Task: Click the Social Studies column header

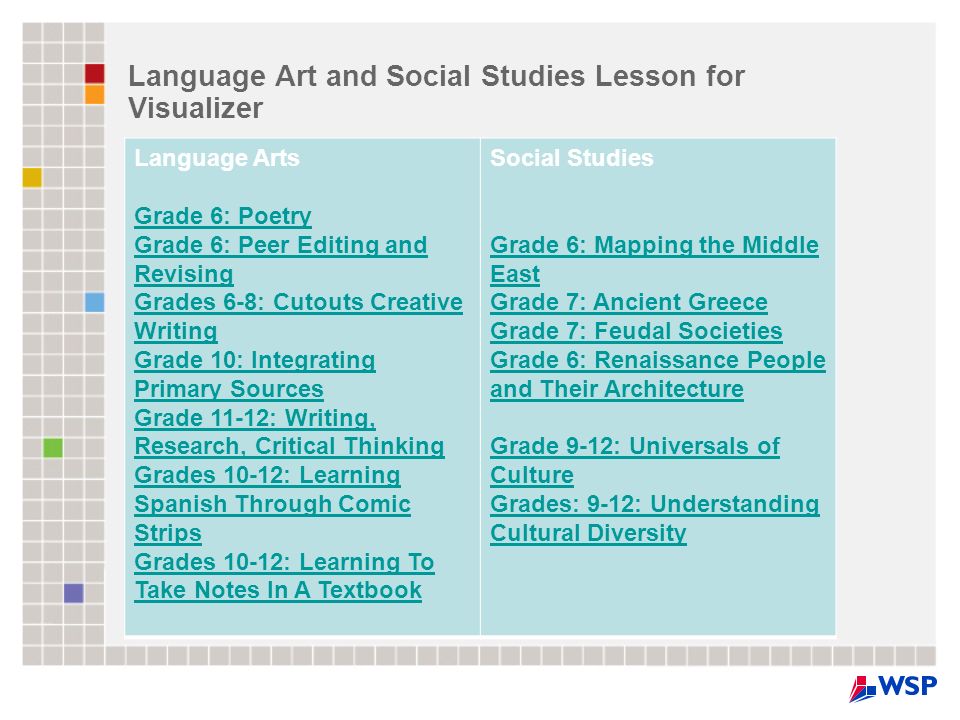Action: [571, 158]
